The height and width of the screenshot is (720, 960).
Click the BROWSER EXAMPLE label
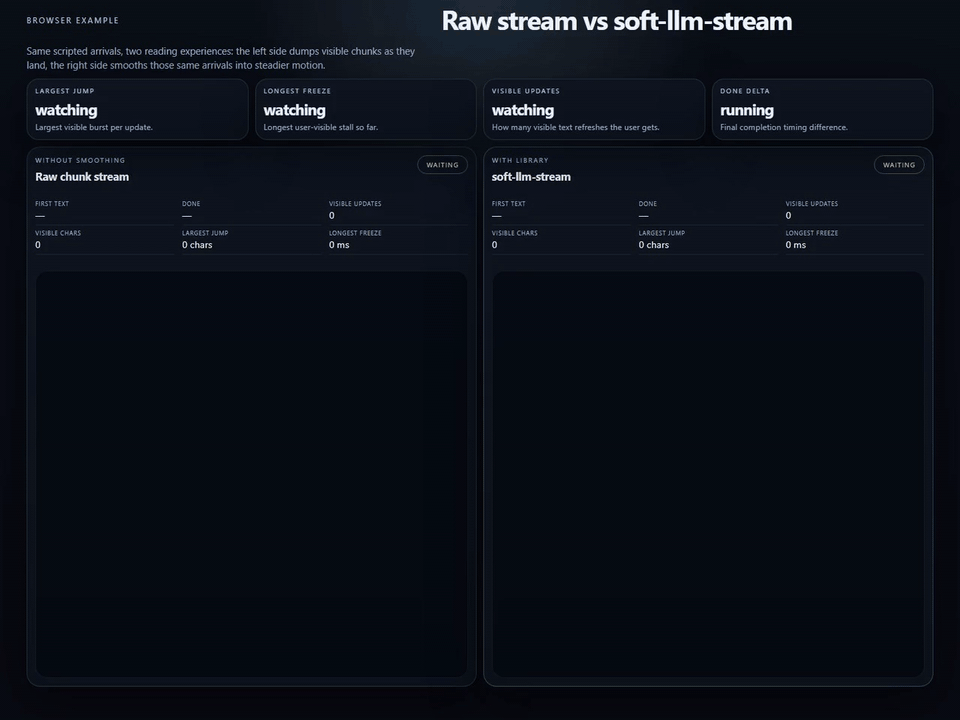pyautogui.click(x=73, y=20)
